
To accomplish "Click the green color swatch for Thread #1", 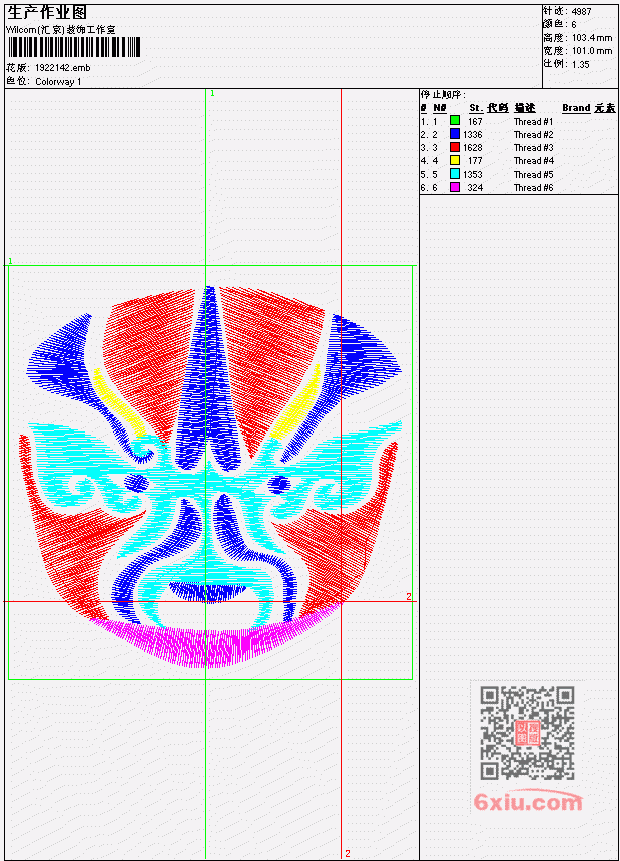I will point(455,120).
